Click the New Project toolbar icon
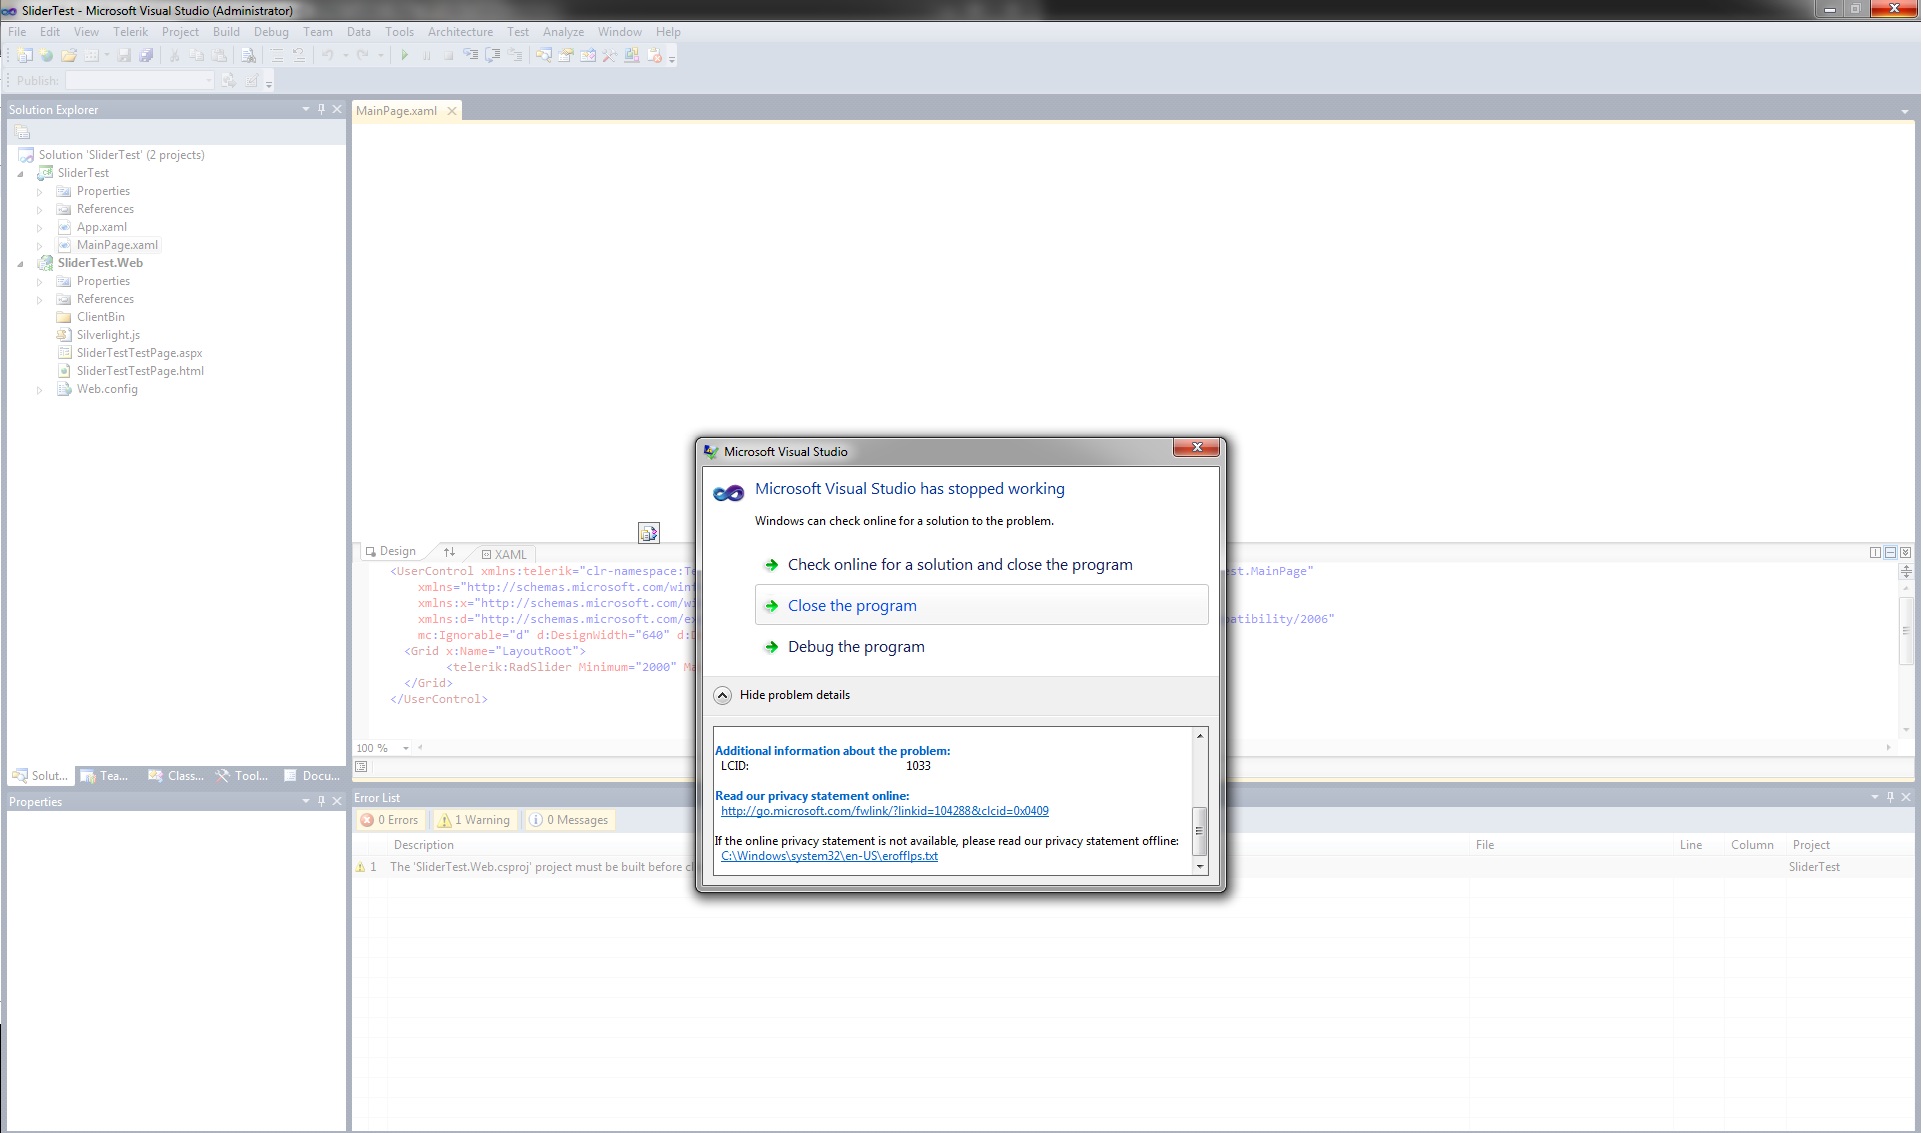The image size is (1923, 1133). pyautogui.click(x=25, y=56)
